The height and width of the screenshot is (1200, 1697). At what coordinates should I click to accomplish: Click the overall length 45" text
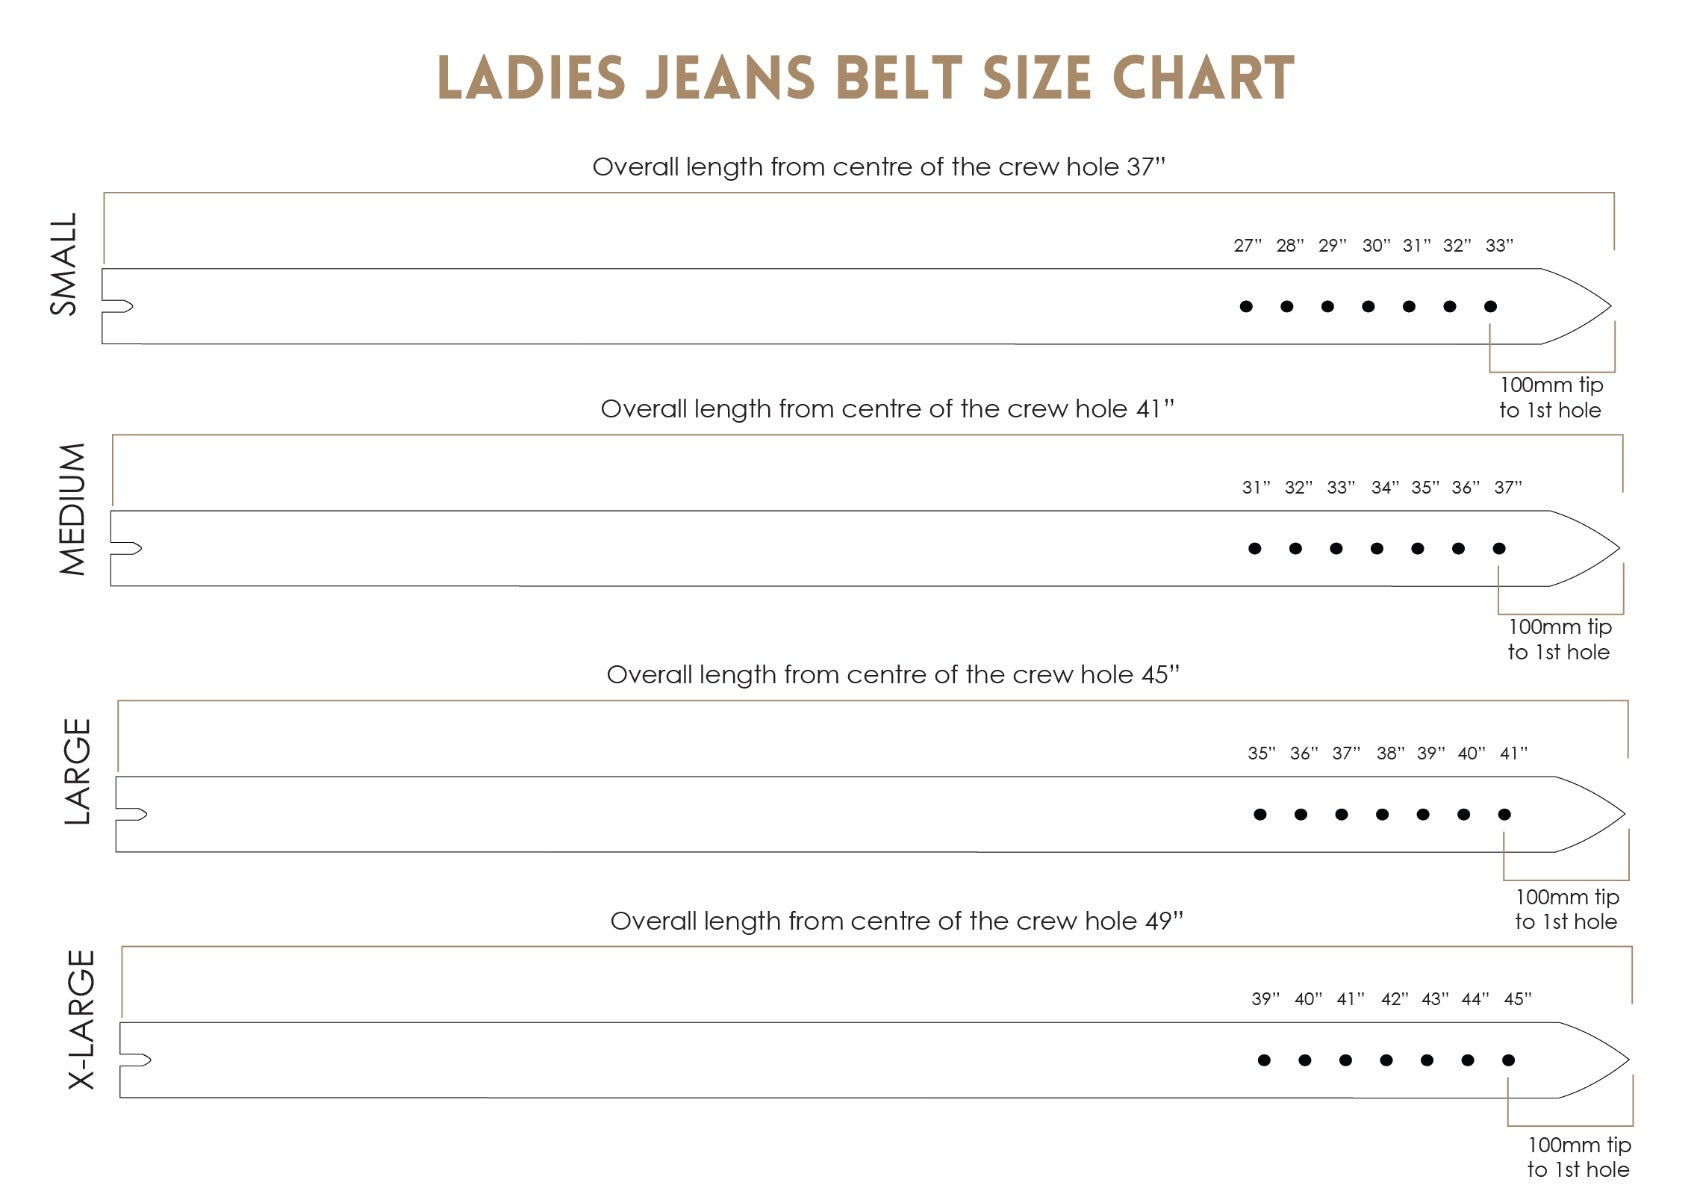click(x=893, y=675)
